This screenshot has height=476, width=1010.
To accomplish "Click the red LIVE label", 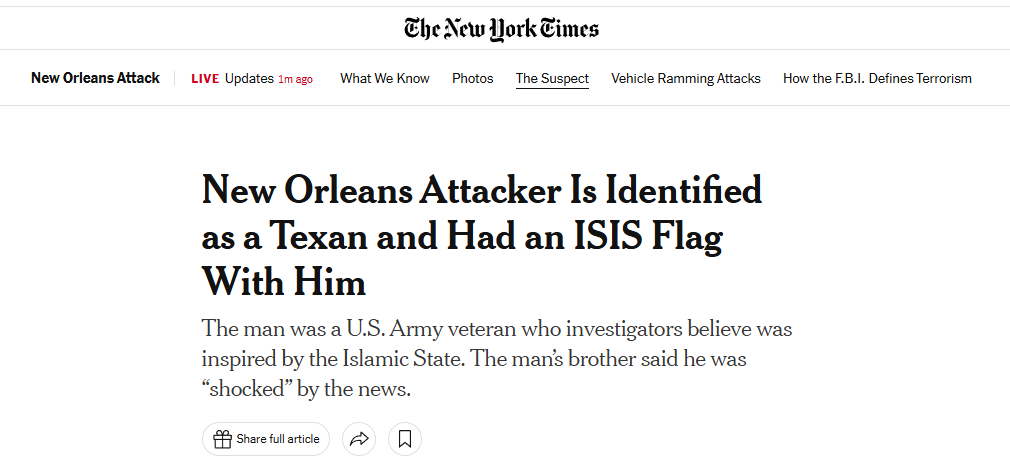I will tap(205, 79).
